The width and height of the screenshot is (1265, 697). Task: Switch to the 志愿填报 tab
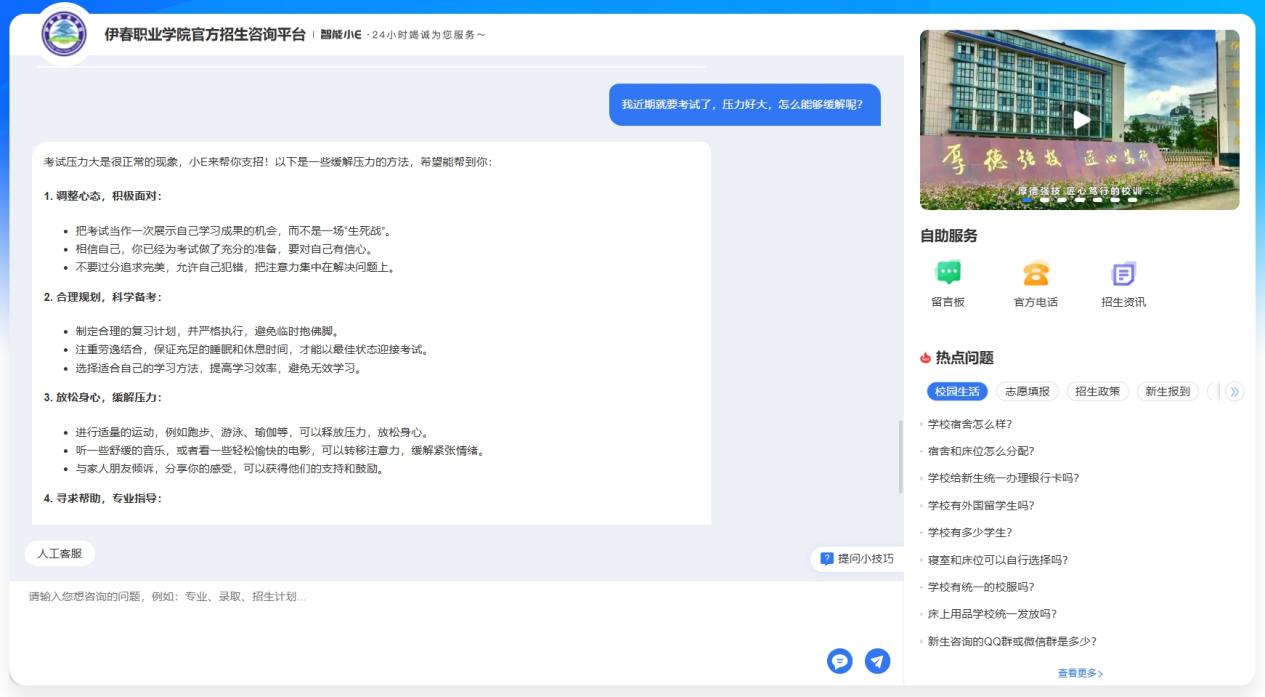1027,392
